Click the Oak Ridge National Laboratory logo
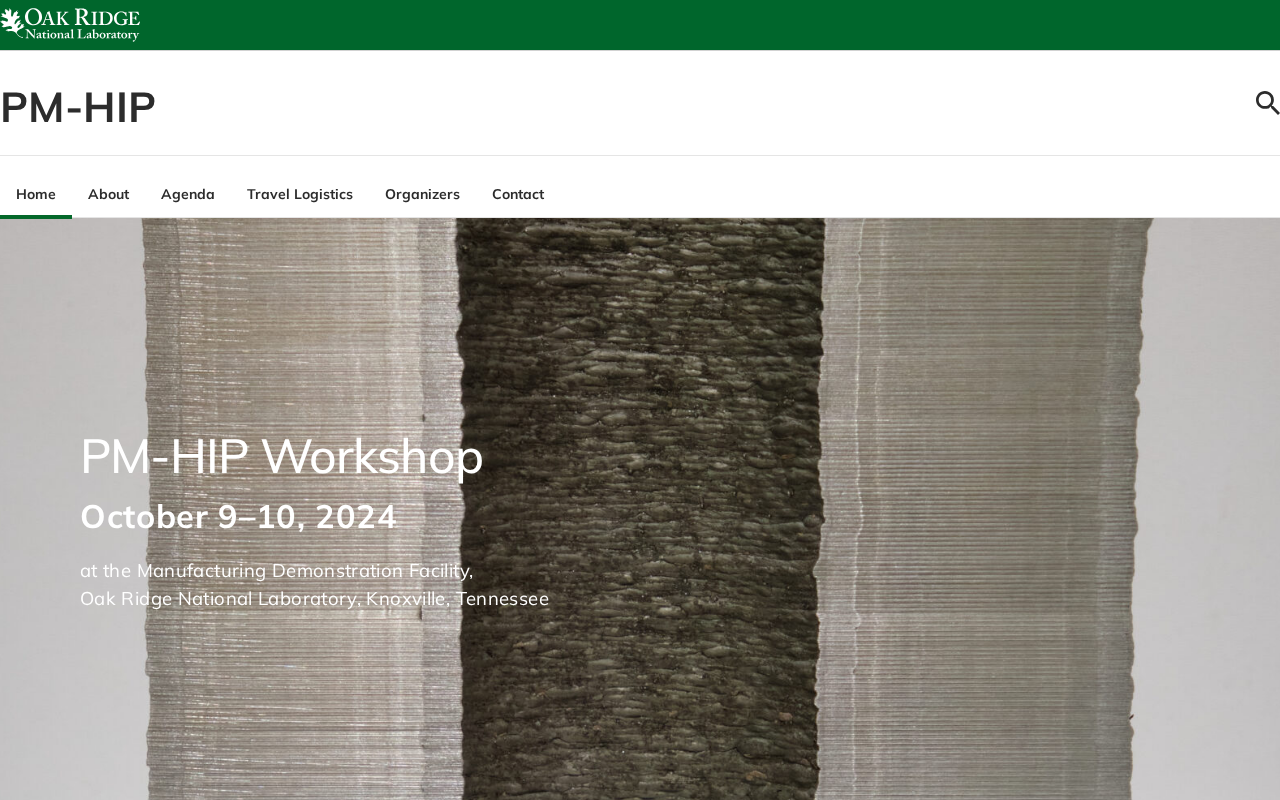 70,24
